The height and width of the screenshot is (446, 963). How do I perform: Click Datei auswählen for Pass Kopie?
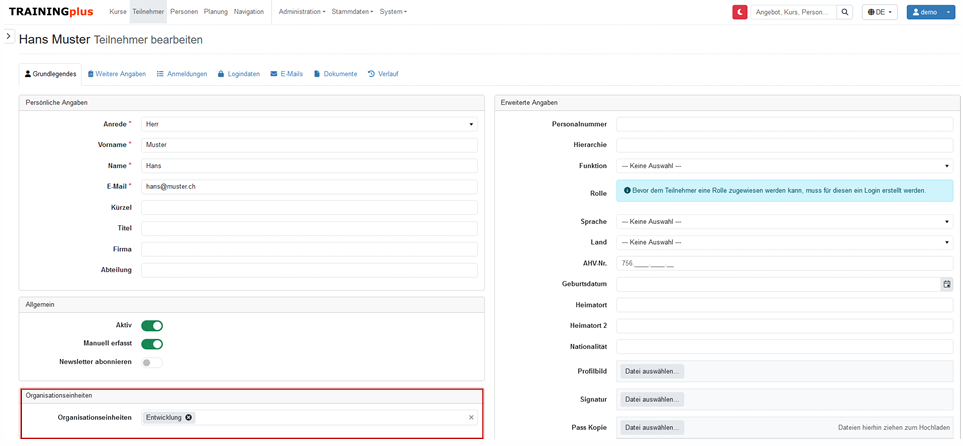click(652, 427)
